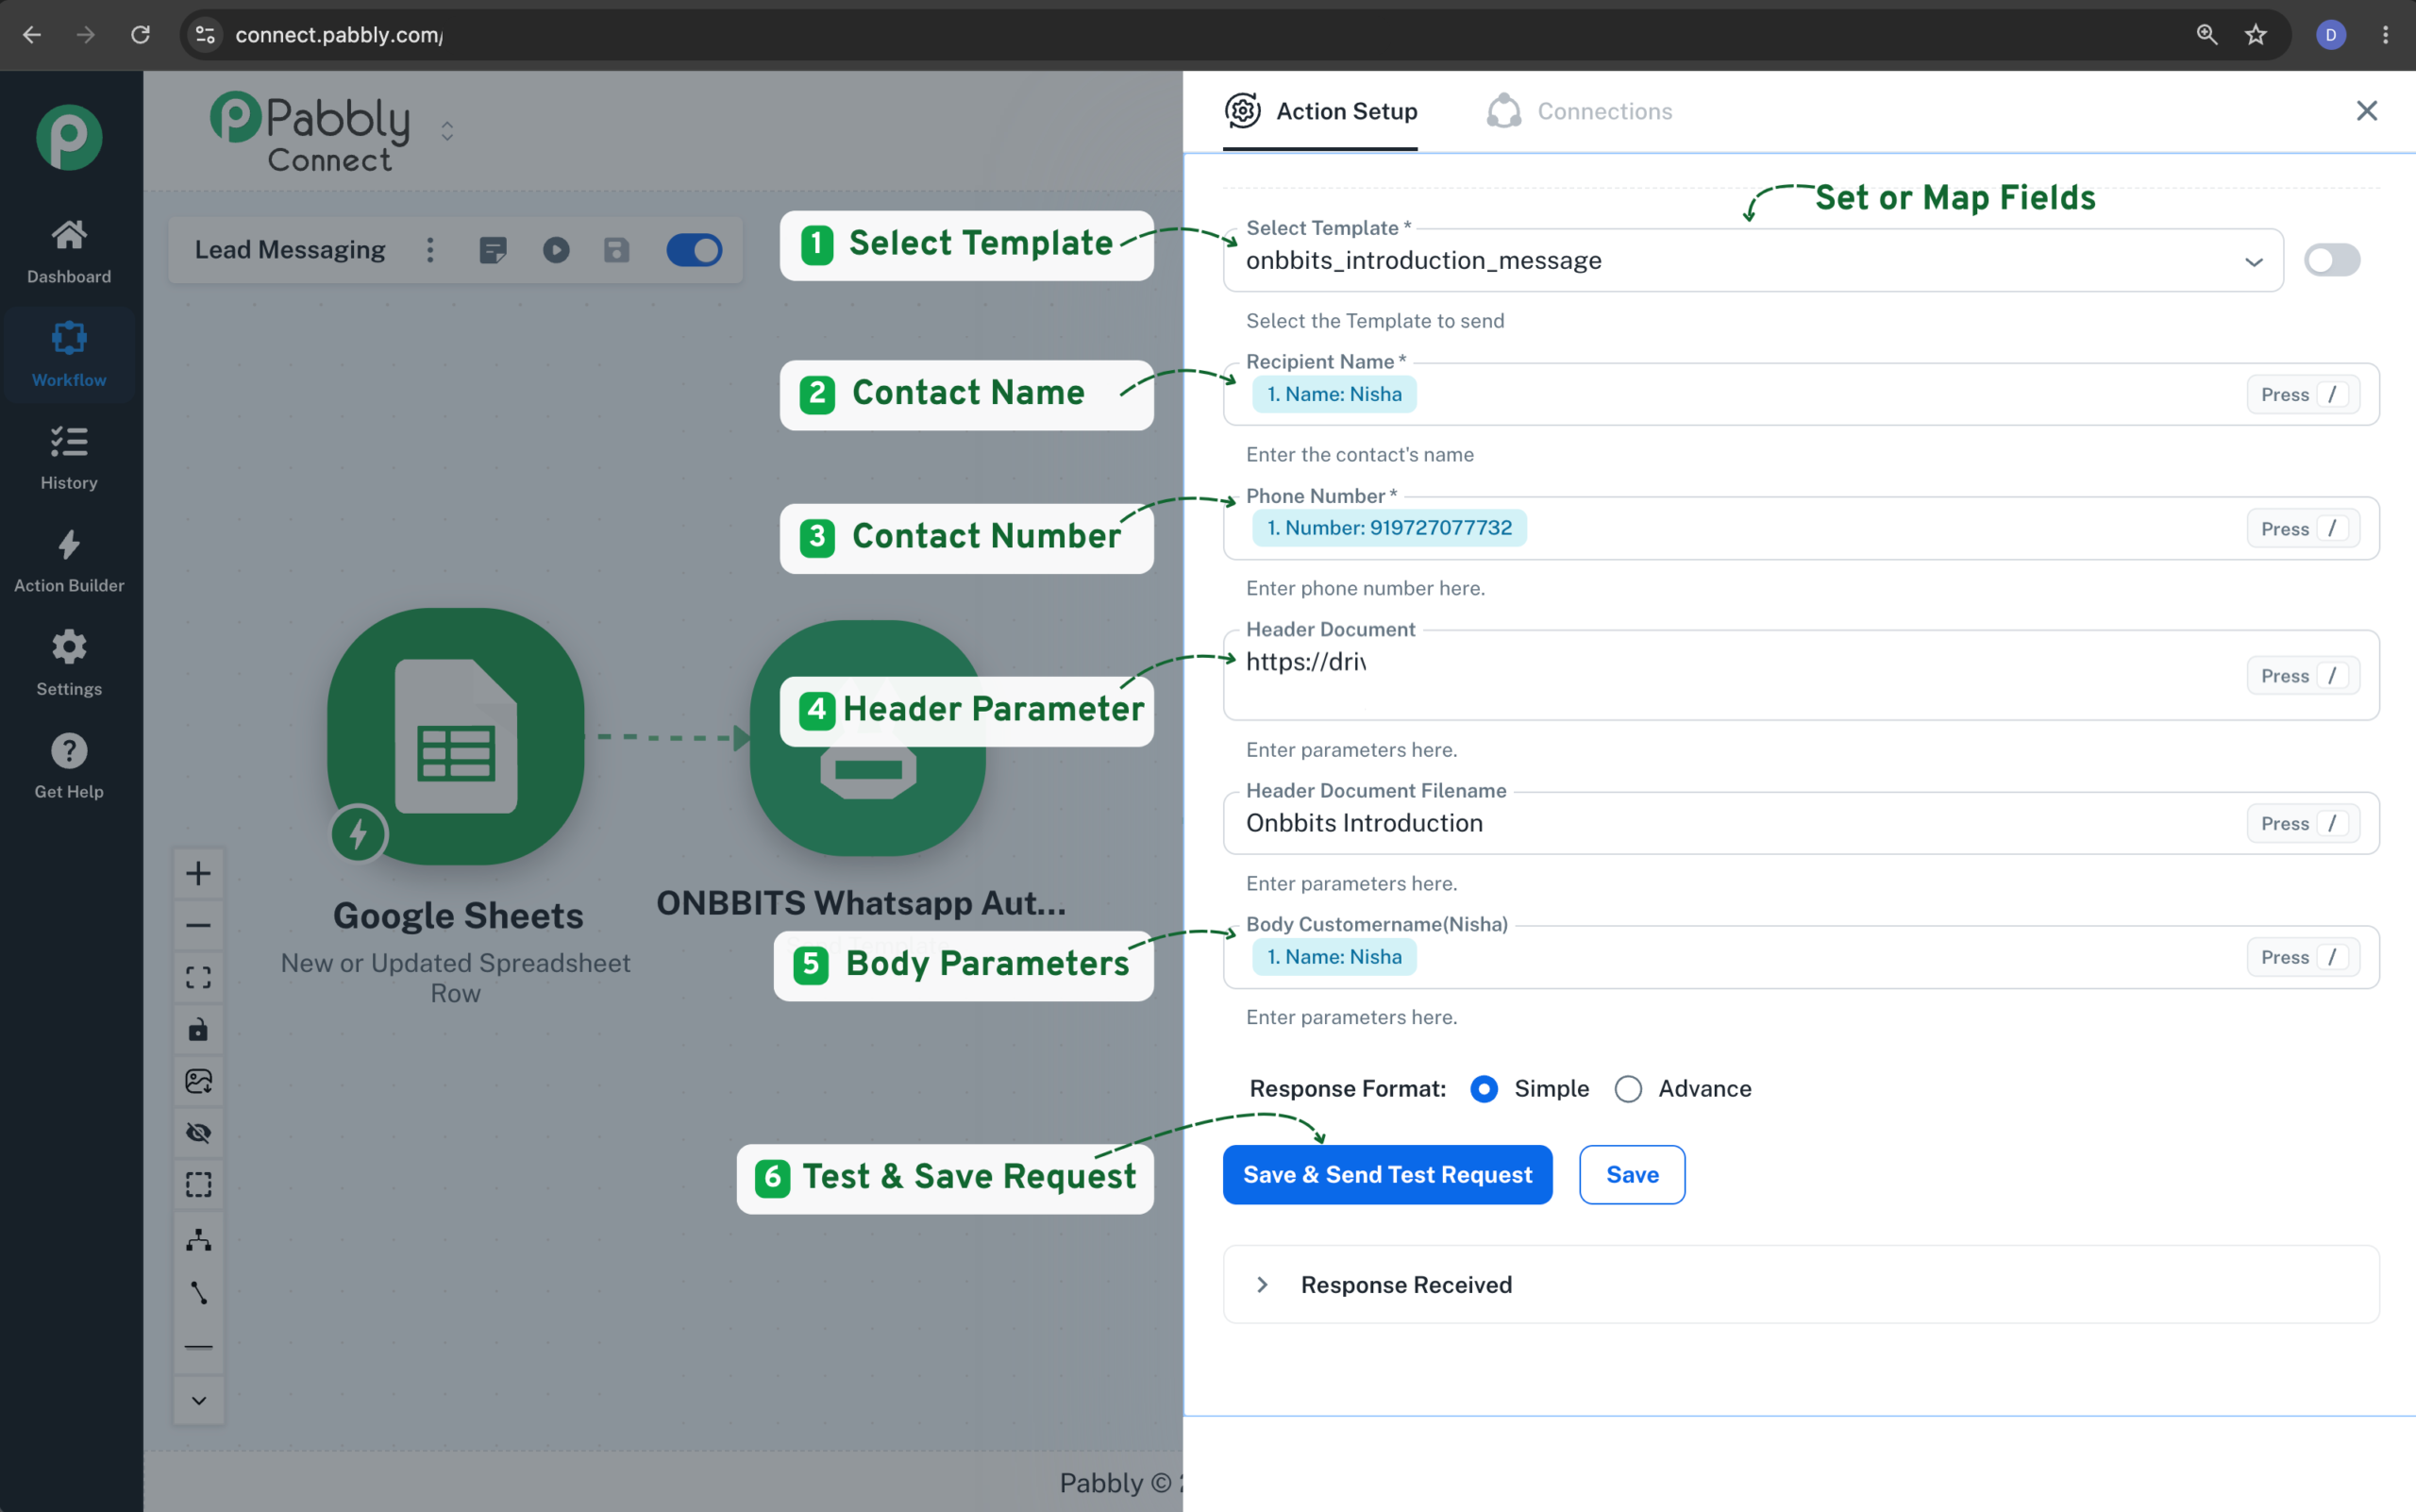
Task: Toggle the Lead Messaging workflow switch
Action: coord(694,250)
